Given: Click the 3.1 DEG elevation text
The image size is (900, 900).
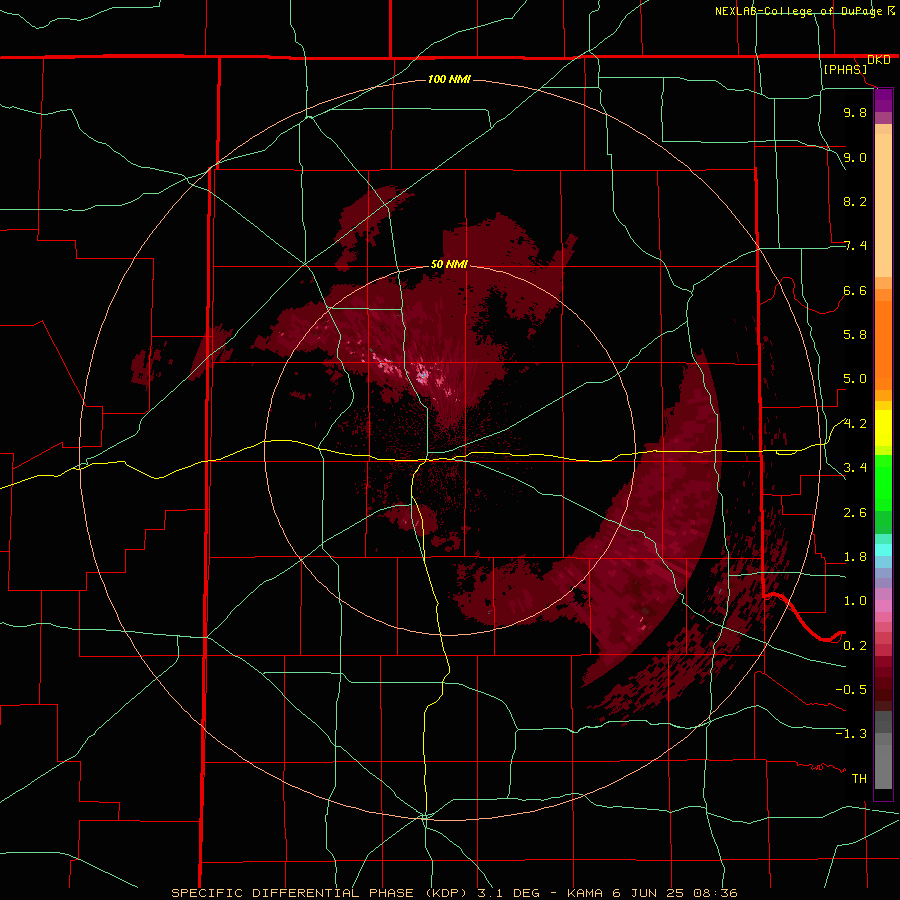Looking at the screenshot, I should tap(511, 893).
